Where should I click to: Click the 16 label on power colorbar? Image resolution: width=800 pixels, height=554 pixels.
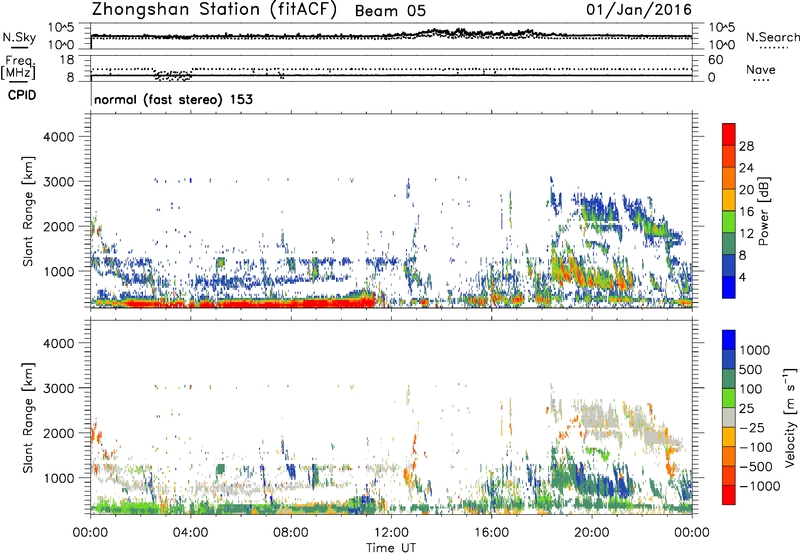click(746, 212)
